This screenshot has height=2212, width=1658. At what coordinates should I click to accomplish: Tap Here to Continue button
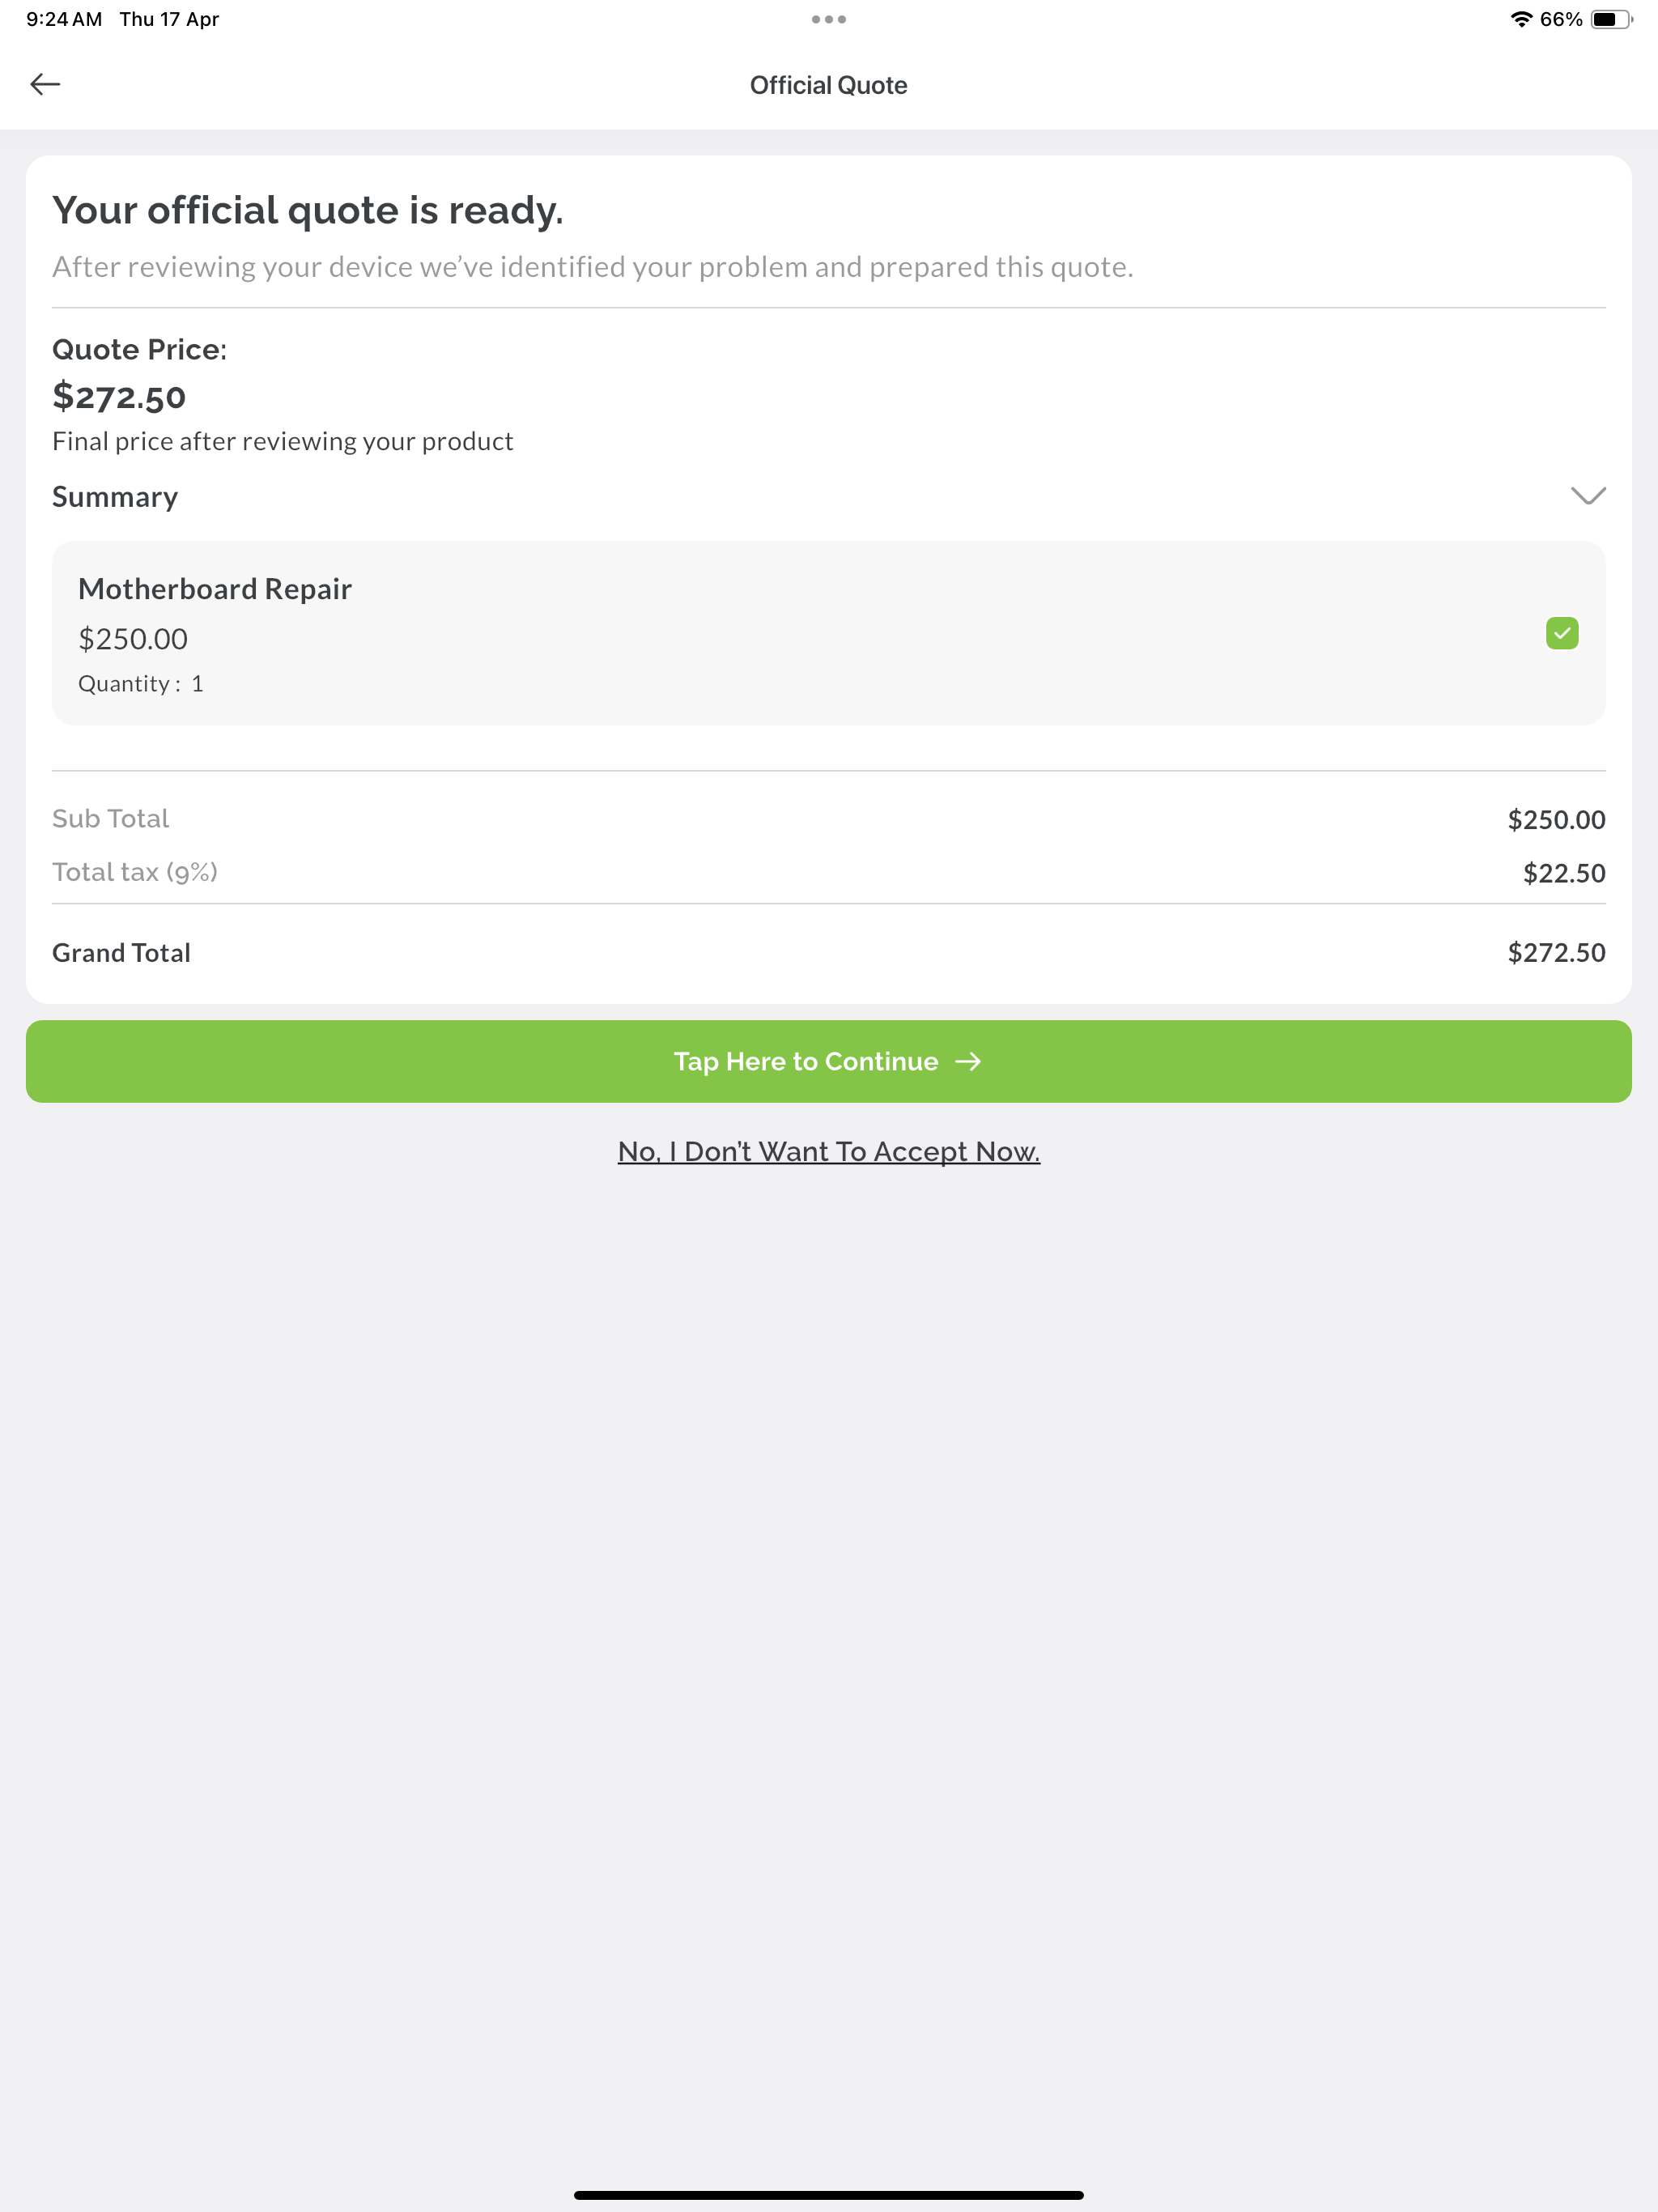point(828,1061)
